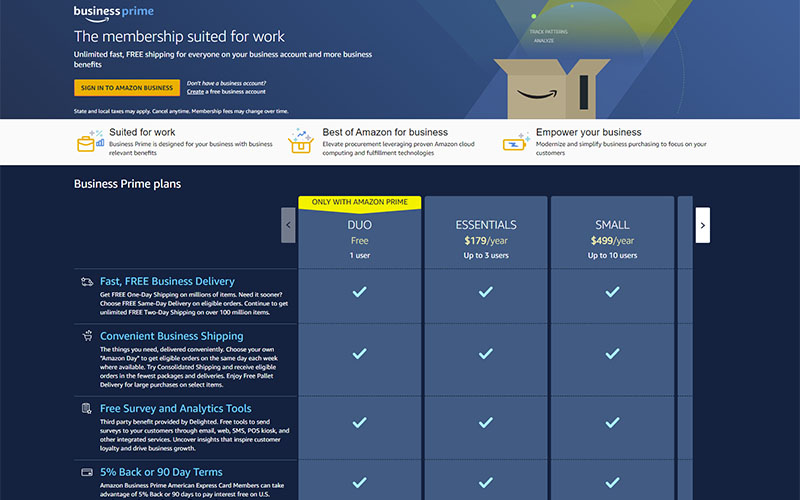Click the DUO checkmark for Convenient Business Shipping
This screenshot has width=800, height=500.
point(360,354)
